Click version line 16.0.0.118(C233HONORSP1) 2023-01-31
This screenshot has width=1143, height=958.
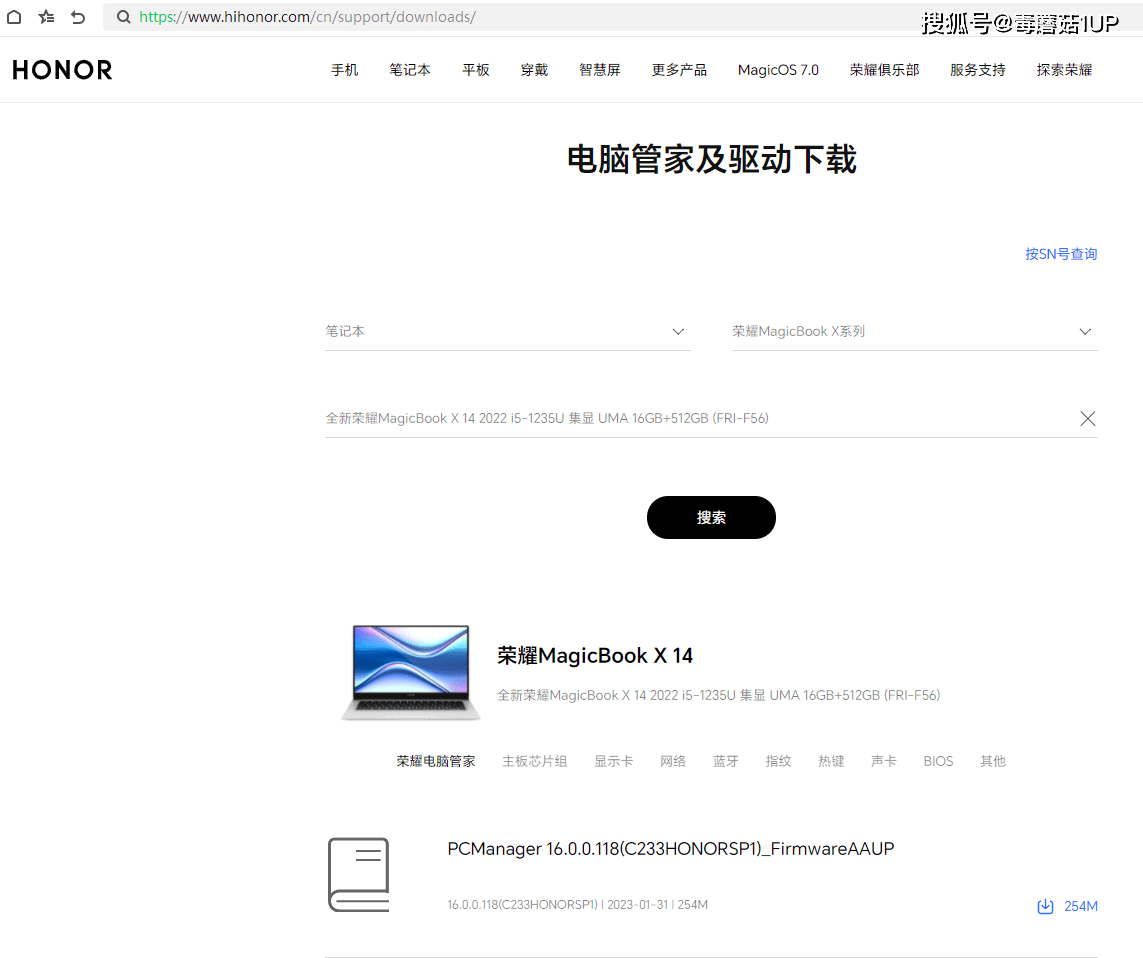click(577, 905)
